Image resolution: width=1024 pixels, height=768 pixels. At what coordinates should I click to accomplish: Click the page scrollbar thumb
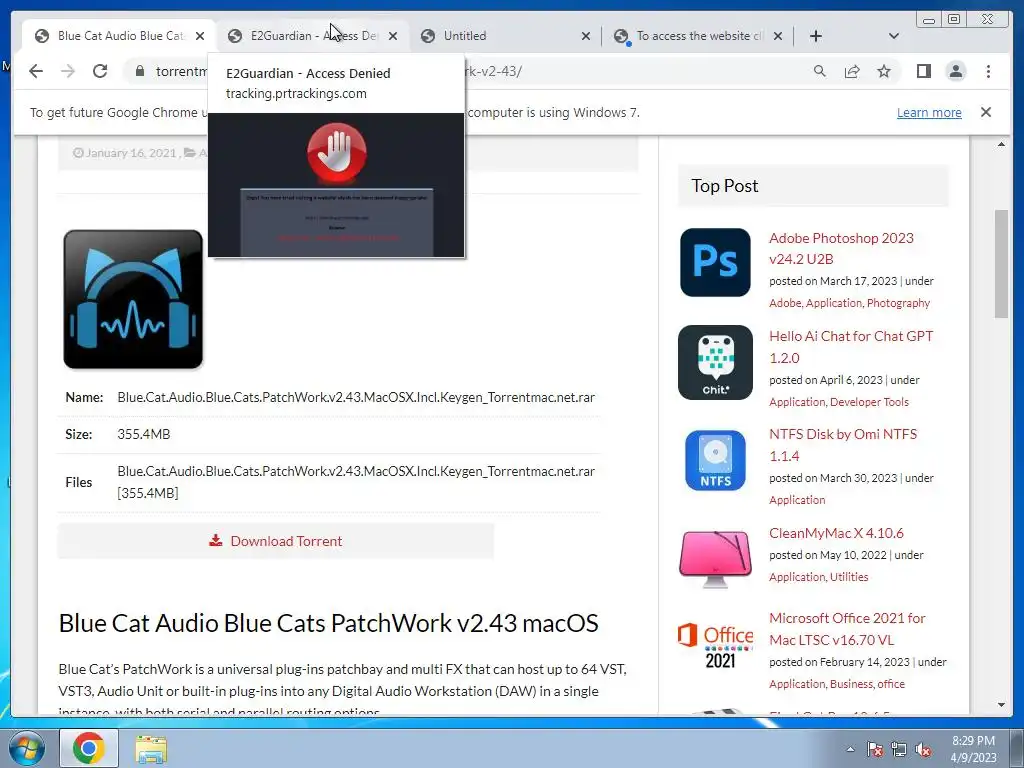1001,264
